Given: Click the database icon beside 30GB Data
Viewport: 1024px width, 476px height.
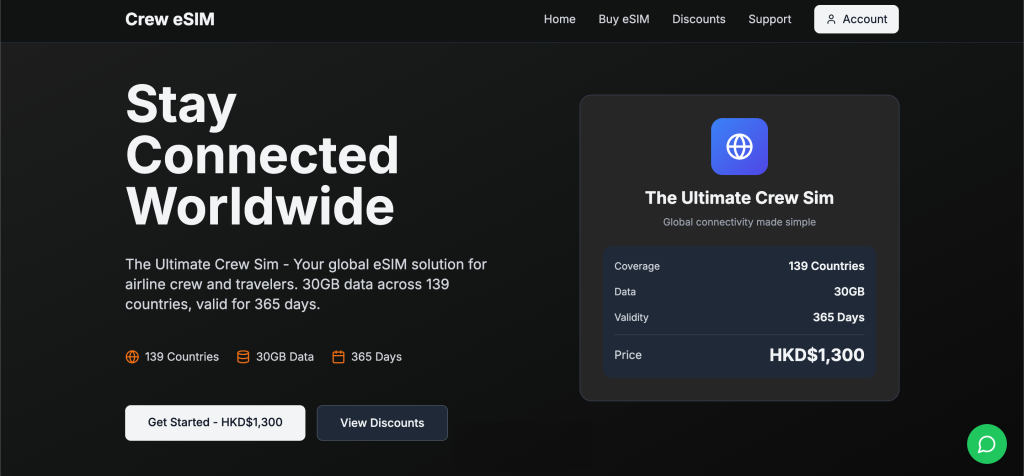Looking at the screenshot, I should click(x=243, y=357).
